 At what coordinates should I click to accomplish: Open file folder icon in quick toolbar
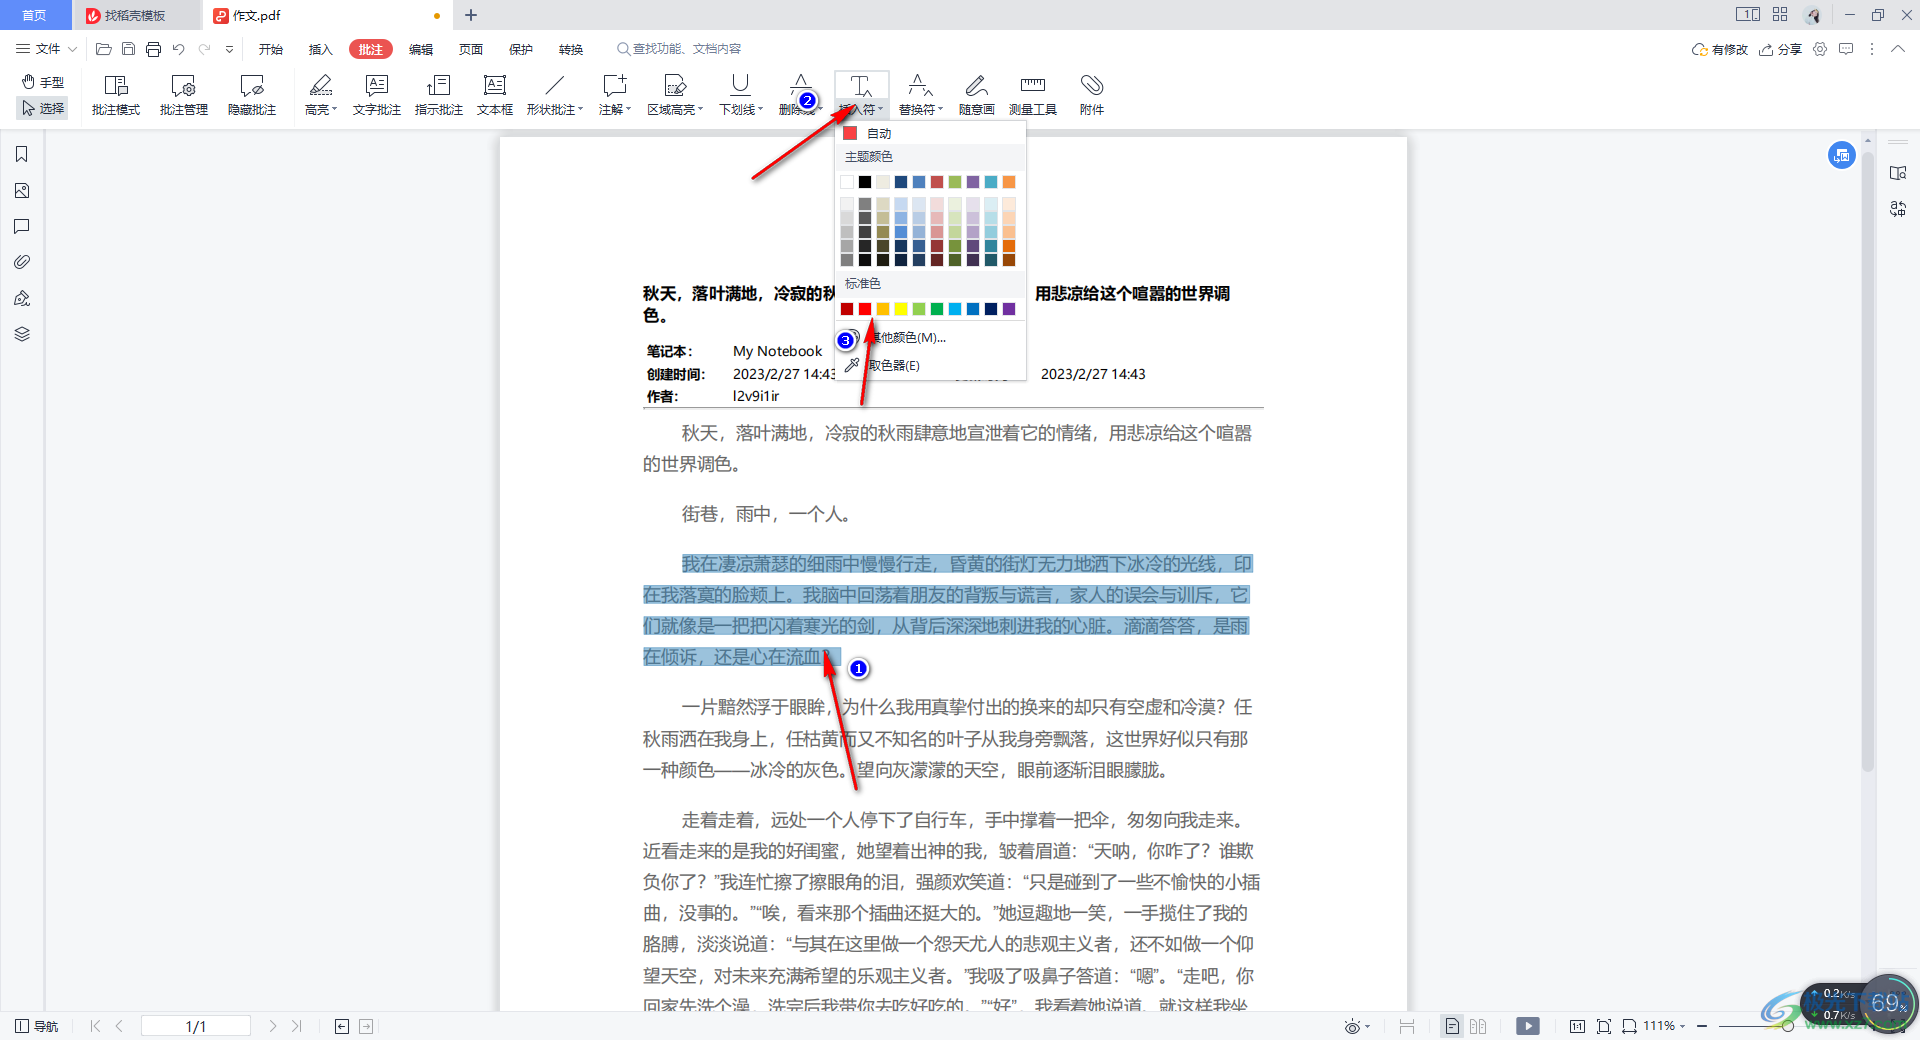click(x=103, y=49)
